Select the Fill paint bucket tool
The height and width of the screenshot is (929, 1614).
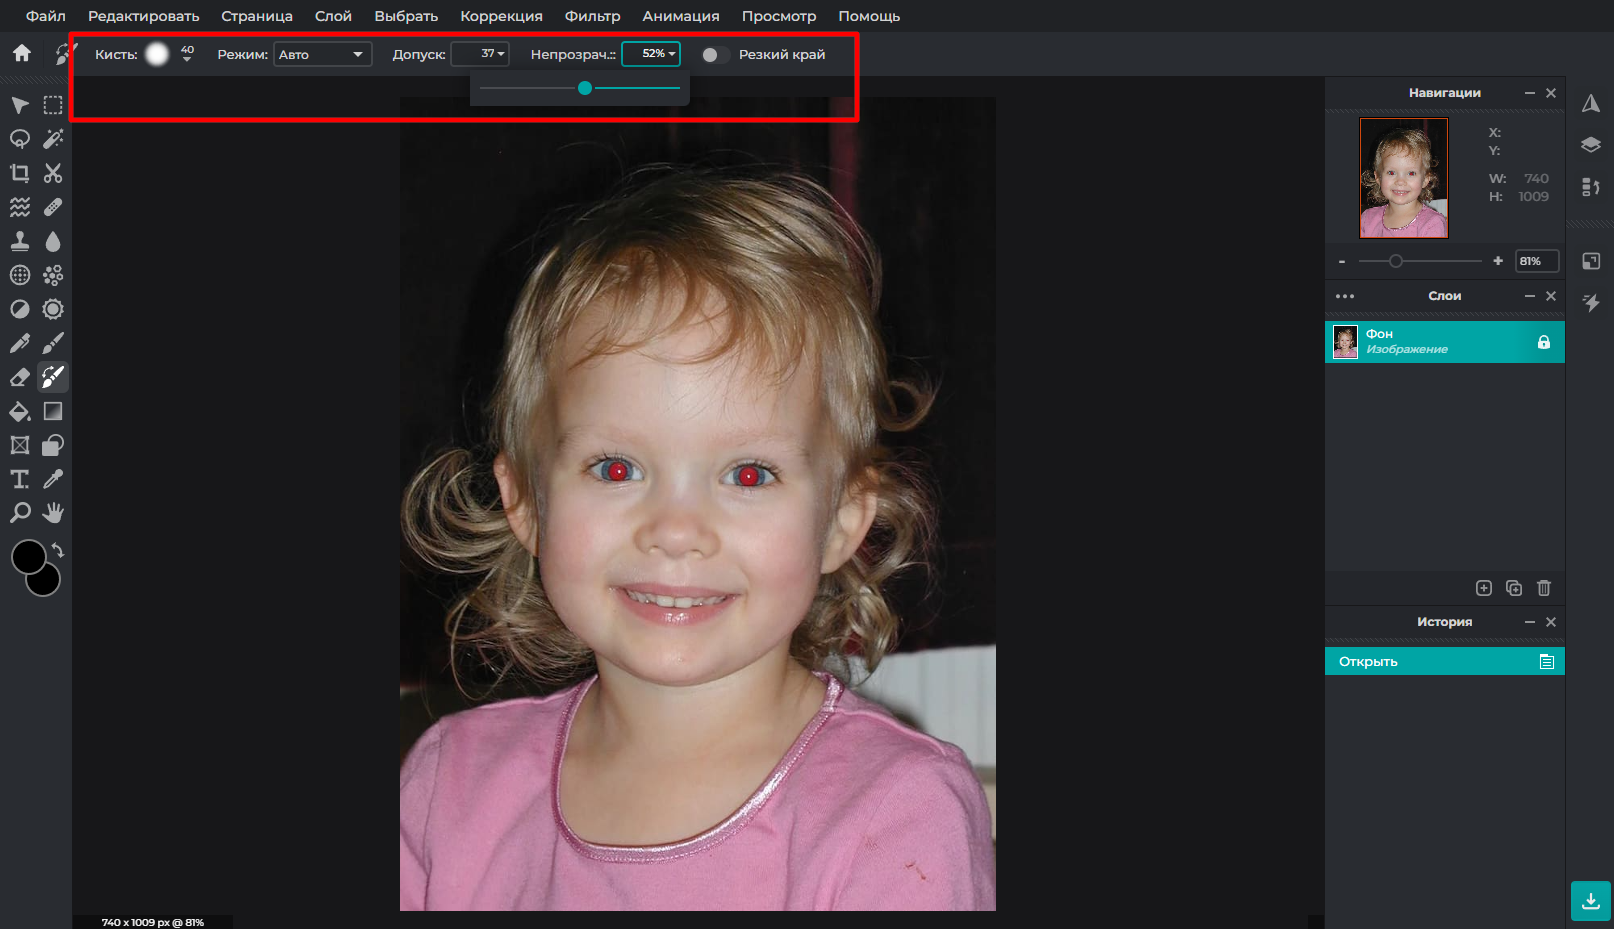click(x=19, y=411)
